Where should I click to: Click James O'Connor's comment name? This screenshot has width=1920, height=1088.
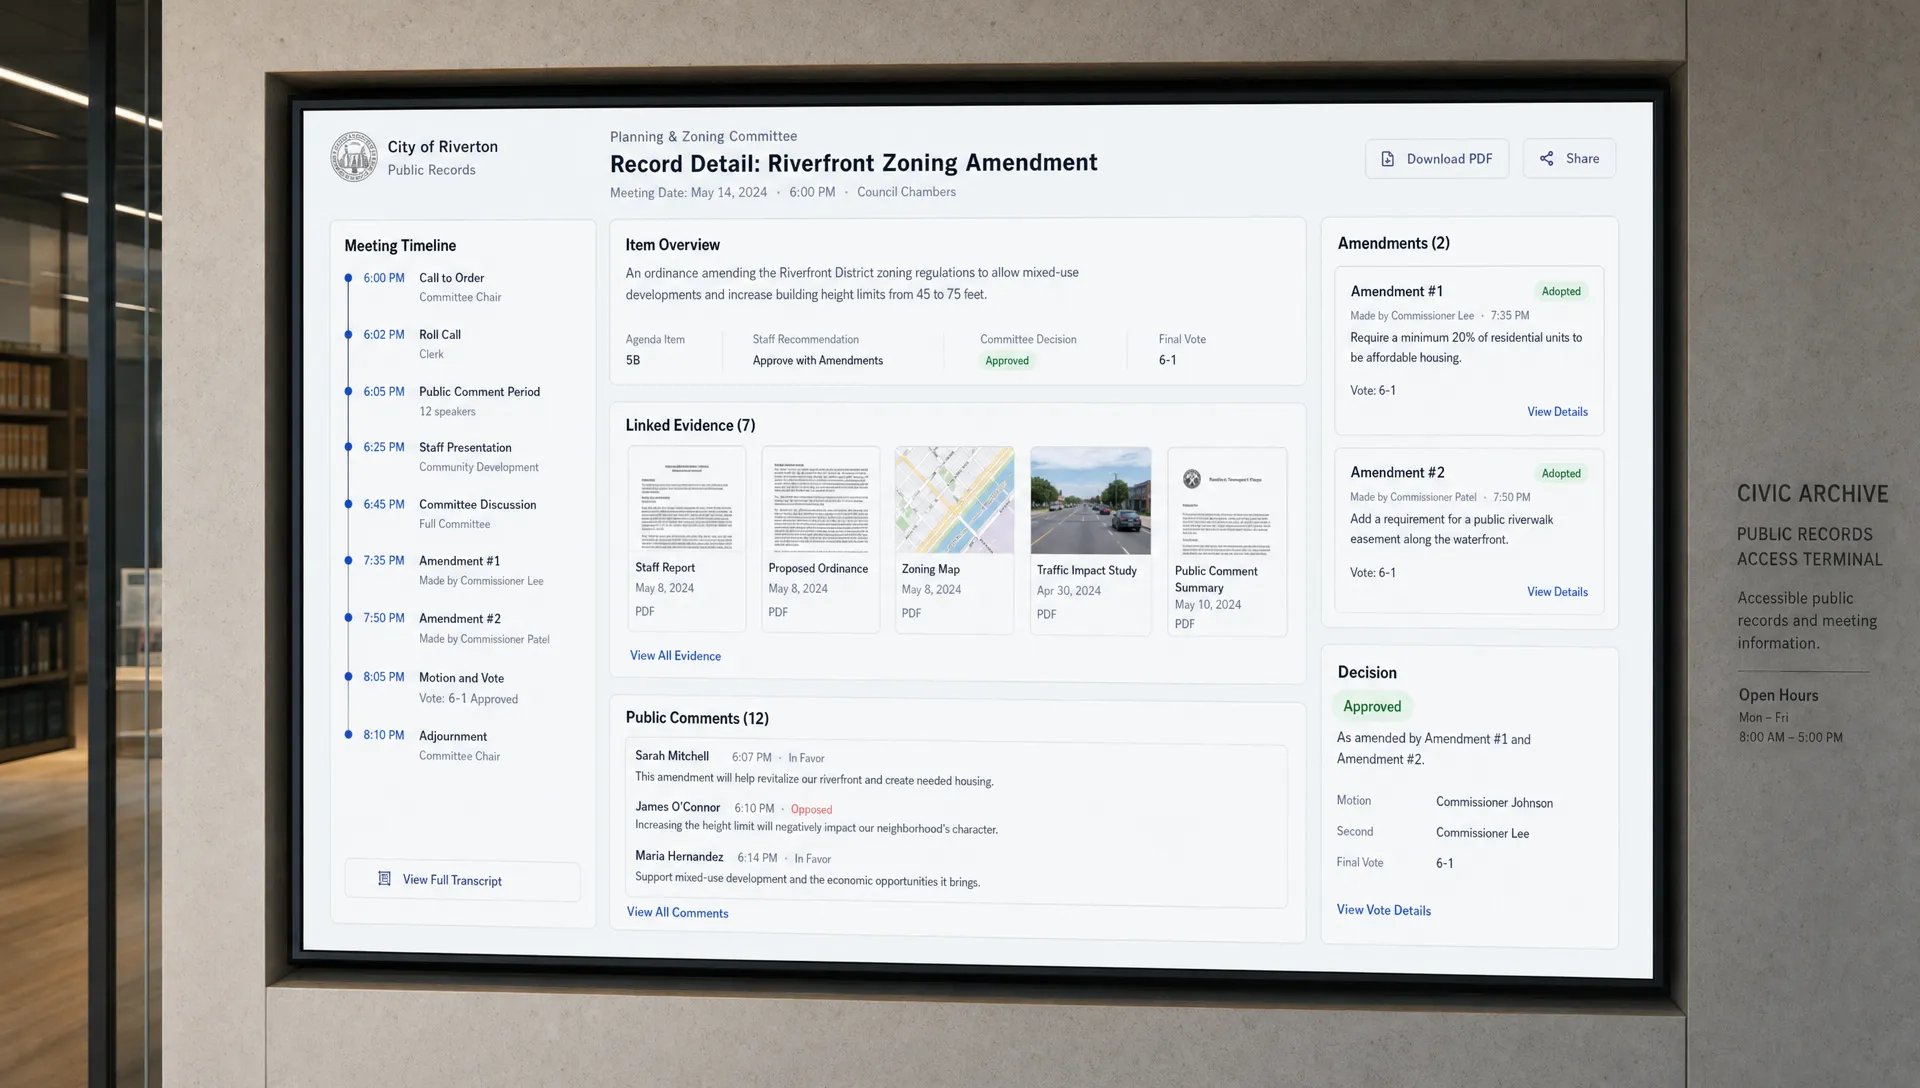[678, 807]
